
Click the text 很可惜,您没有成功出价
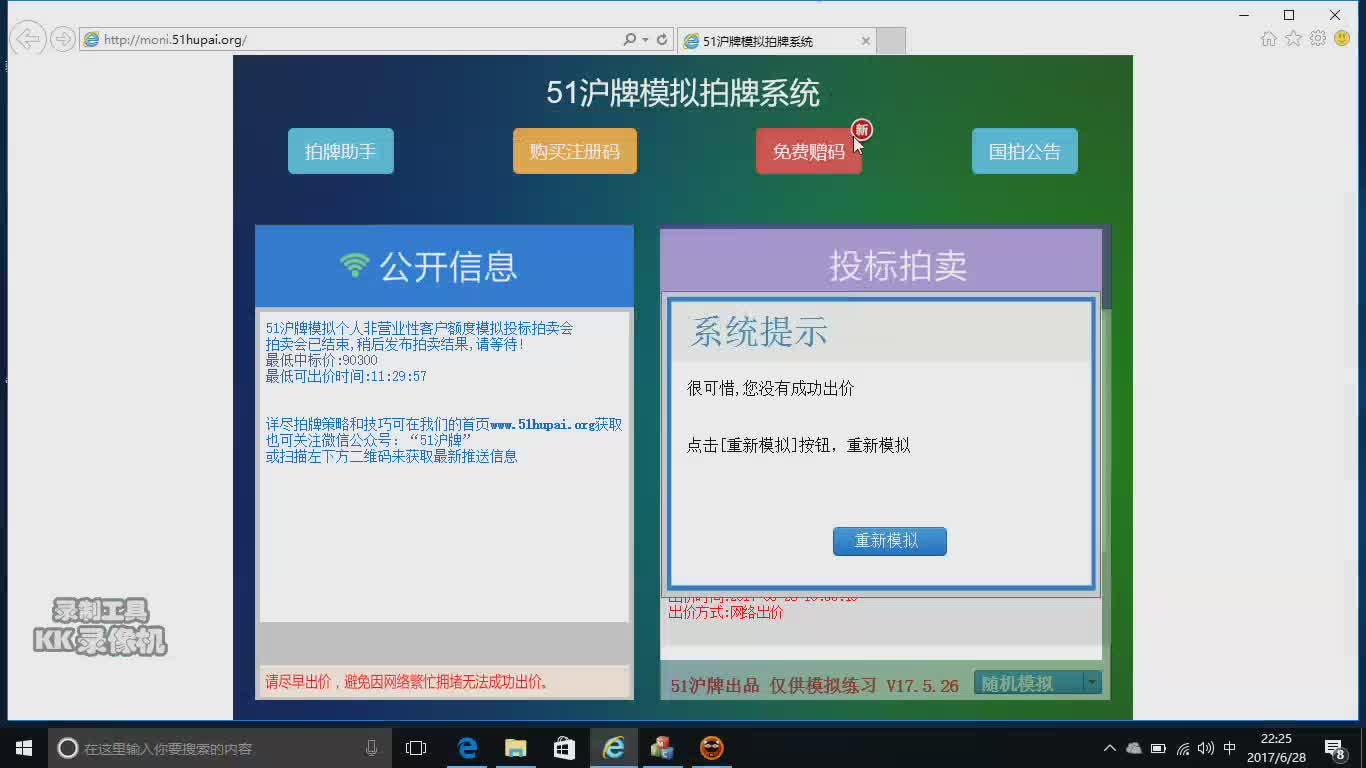(771, 388)
